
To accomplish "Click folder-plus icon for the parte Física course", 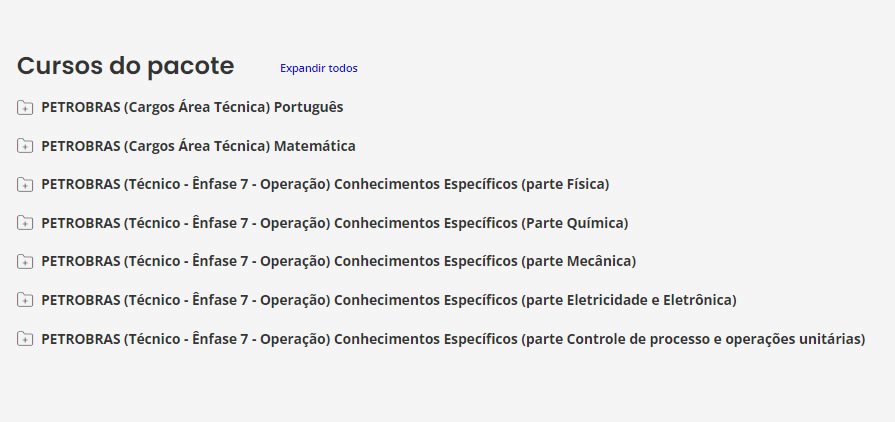I will point(25,184).
